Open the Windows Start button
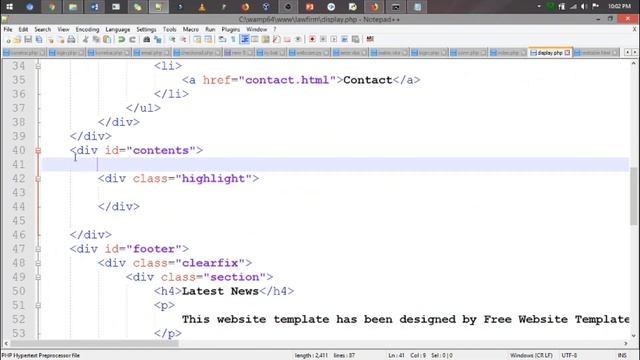Image resolution: width=640 pixels, height=360 pixels. pyautogui.click(x=9, y=7)
